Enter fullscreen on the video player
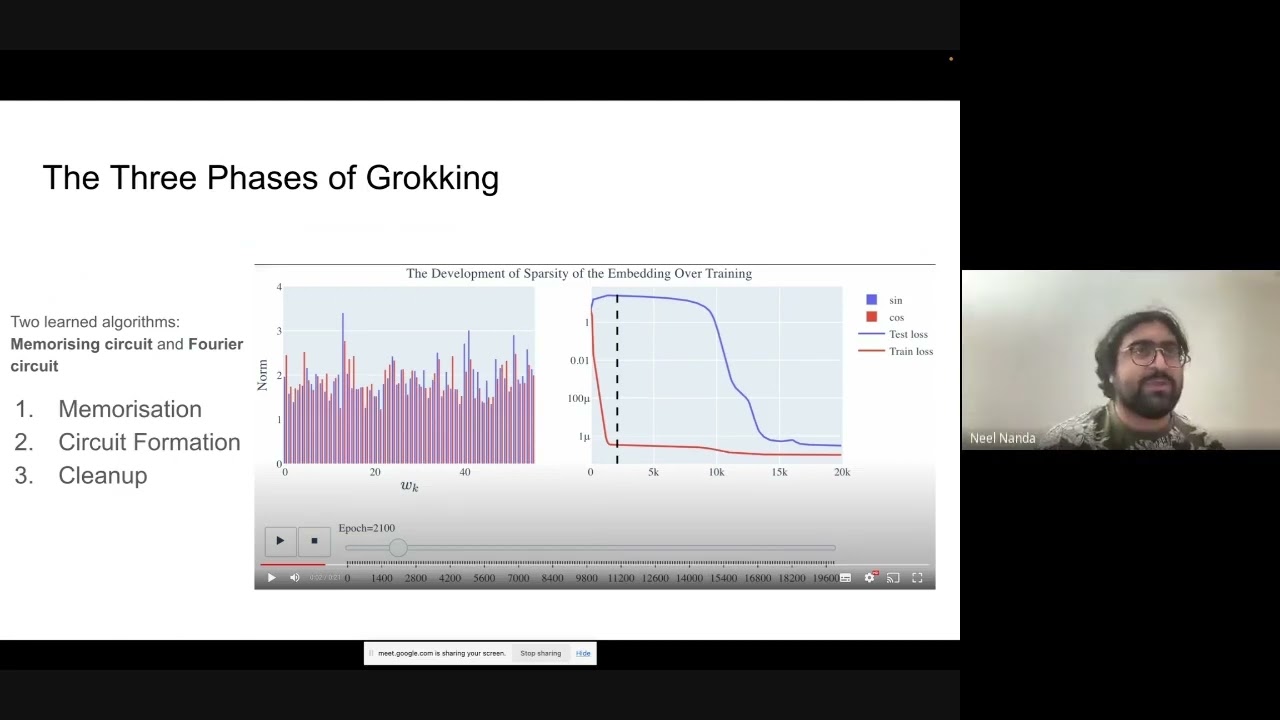This screenshot has width=1280, height=720. tap(917, 577)
